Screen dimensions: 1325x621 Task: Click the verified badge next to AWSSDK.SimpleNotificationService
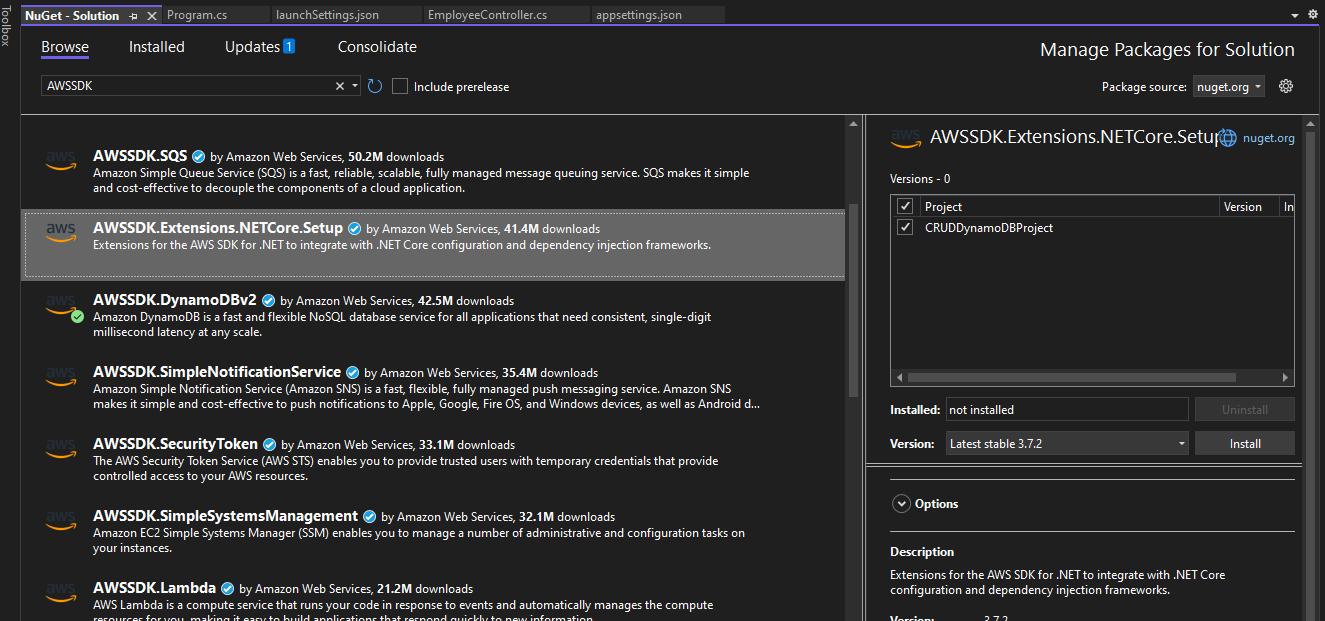pos(352,372)
